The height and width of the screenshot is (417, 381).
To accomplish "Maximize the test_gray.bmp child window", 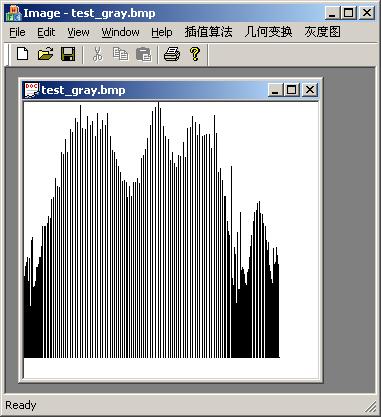I will click(x=292, y=90).
